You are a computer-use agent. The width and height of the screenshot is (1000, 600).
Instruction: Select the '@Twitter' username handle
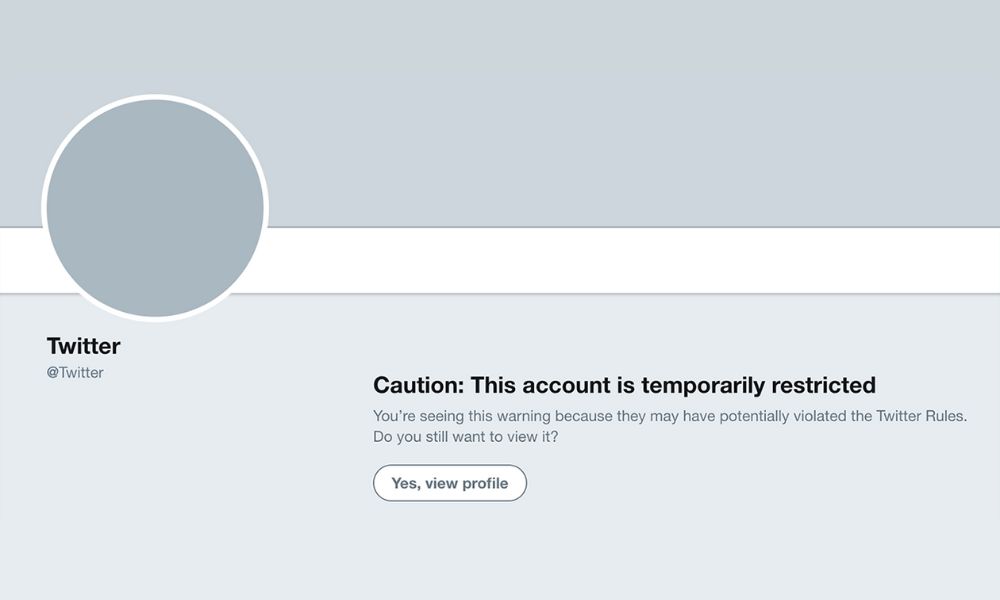[x=76, y=372]
